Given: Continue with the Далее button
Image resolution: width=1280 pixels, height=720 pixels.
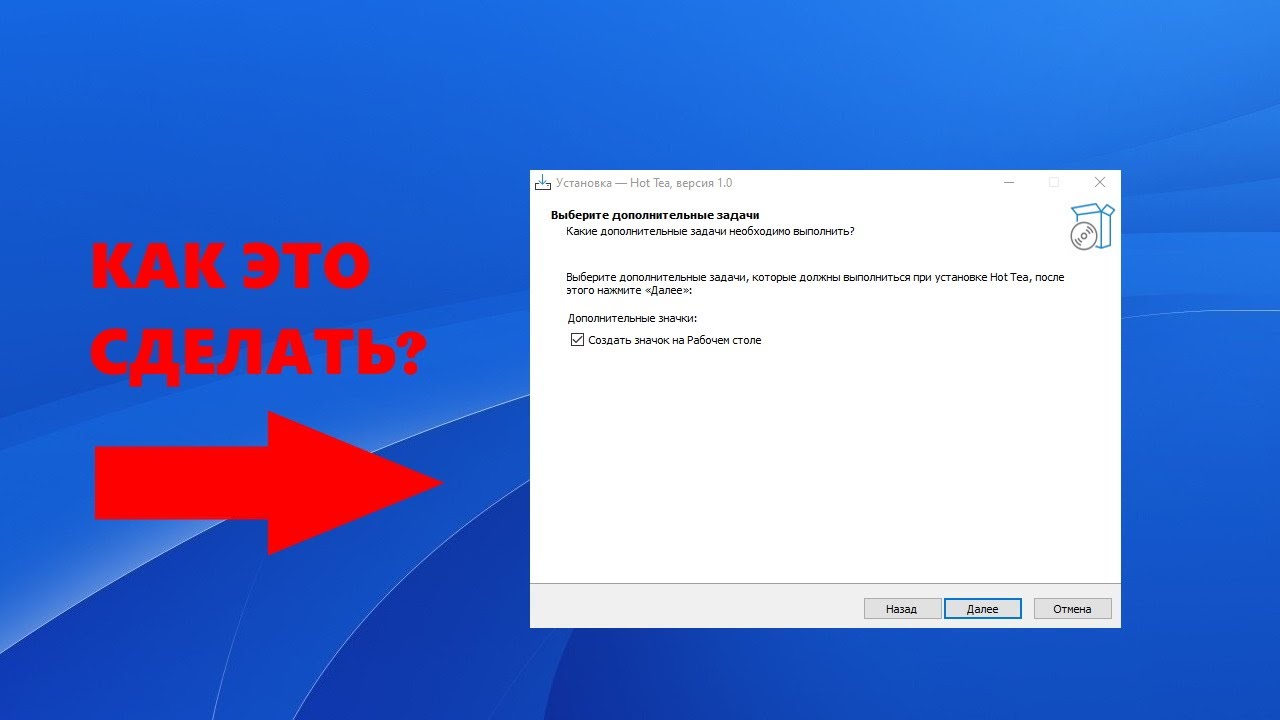Looking at the screenshot, I should tap(983, 608).
